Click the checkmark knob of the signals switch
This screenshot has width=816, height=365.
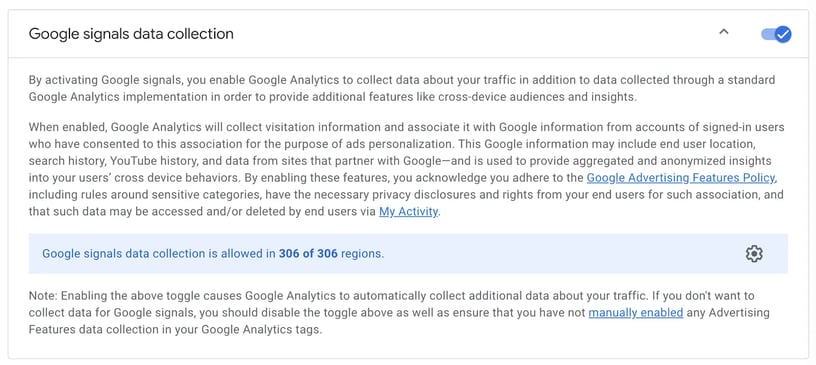pos(783,34)
